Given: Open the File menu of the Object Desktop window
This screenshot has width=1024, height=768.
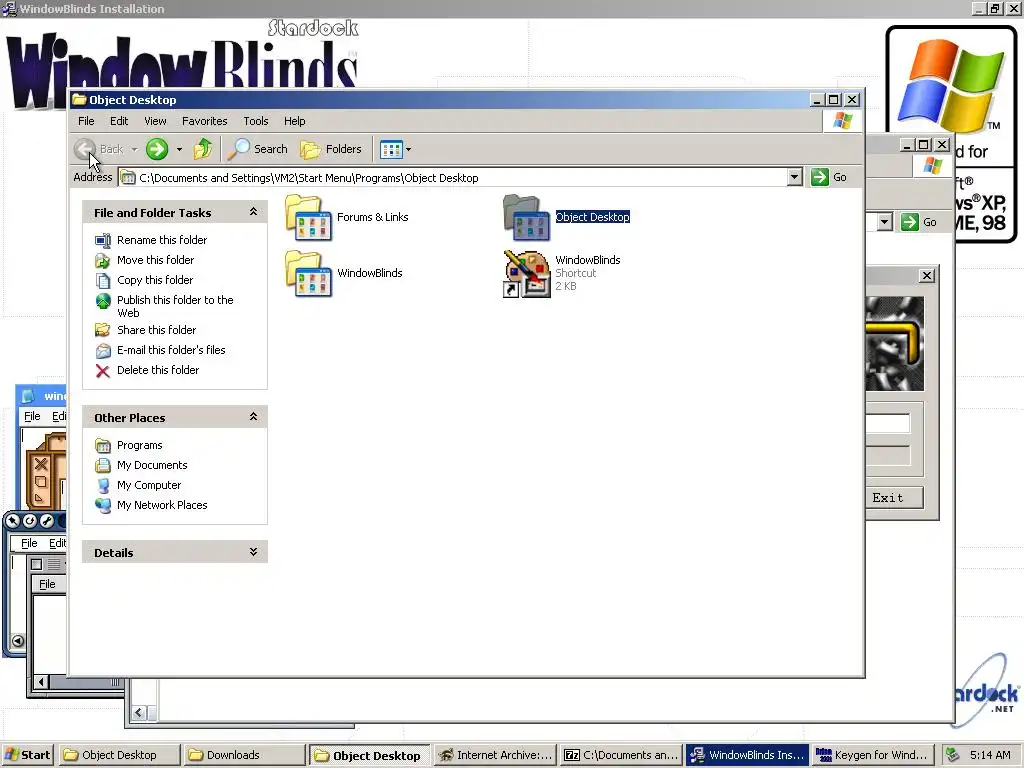Looking at the screenshot, I should click(86, 121).
